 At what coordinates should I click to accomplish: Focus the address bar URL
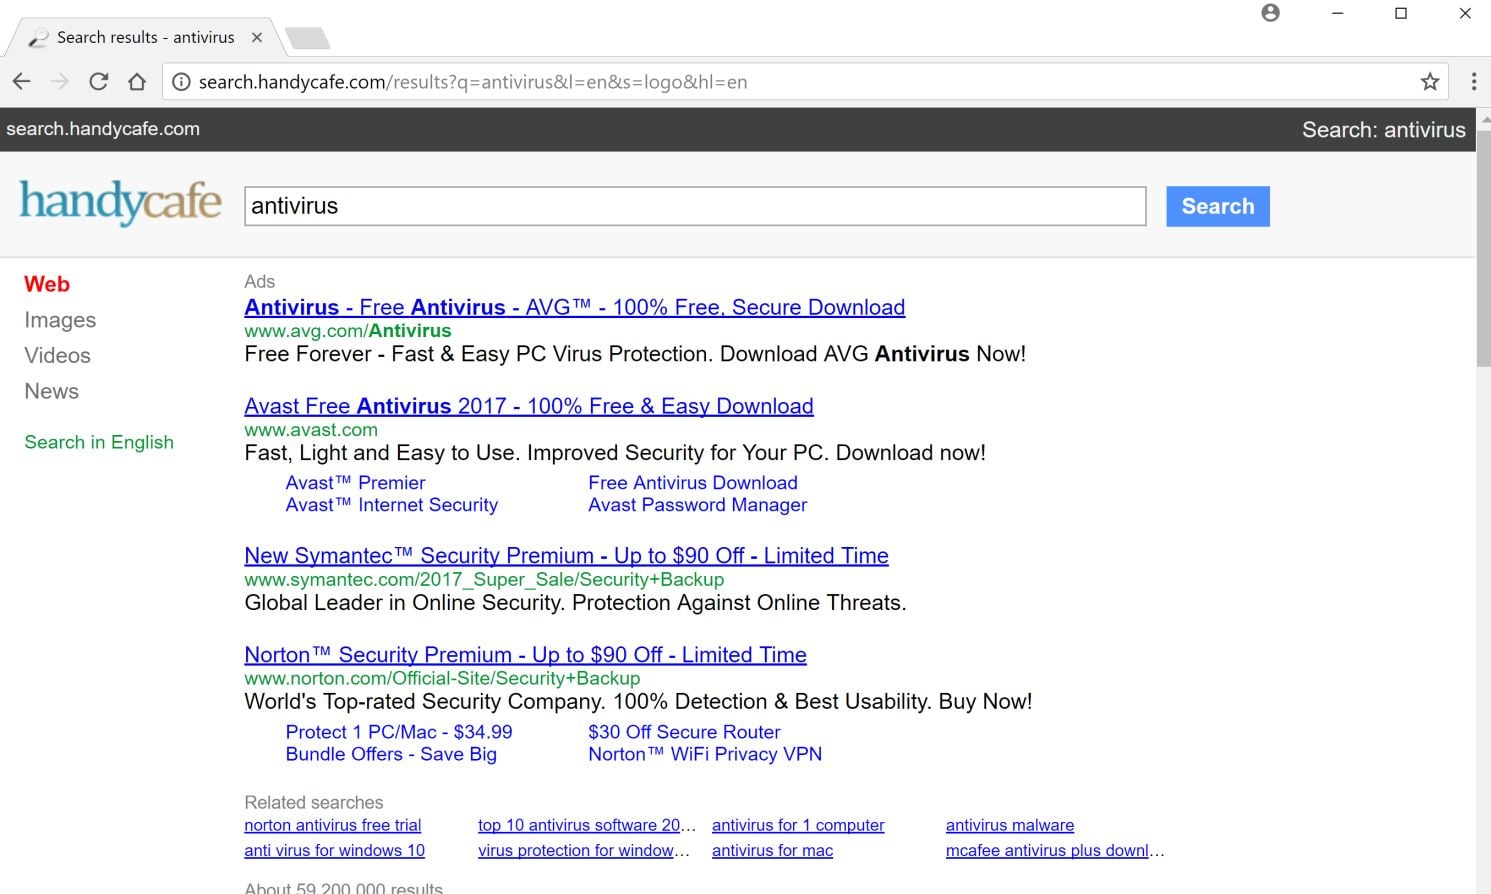click(x=473, y=82)
